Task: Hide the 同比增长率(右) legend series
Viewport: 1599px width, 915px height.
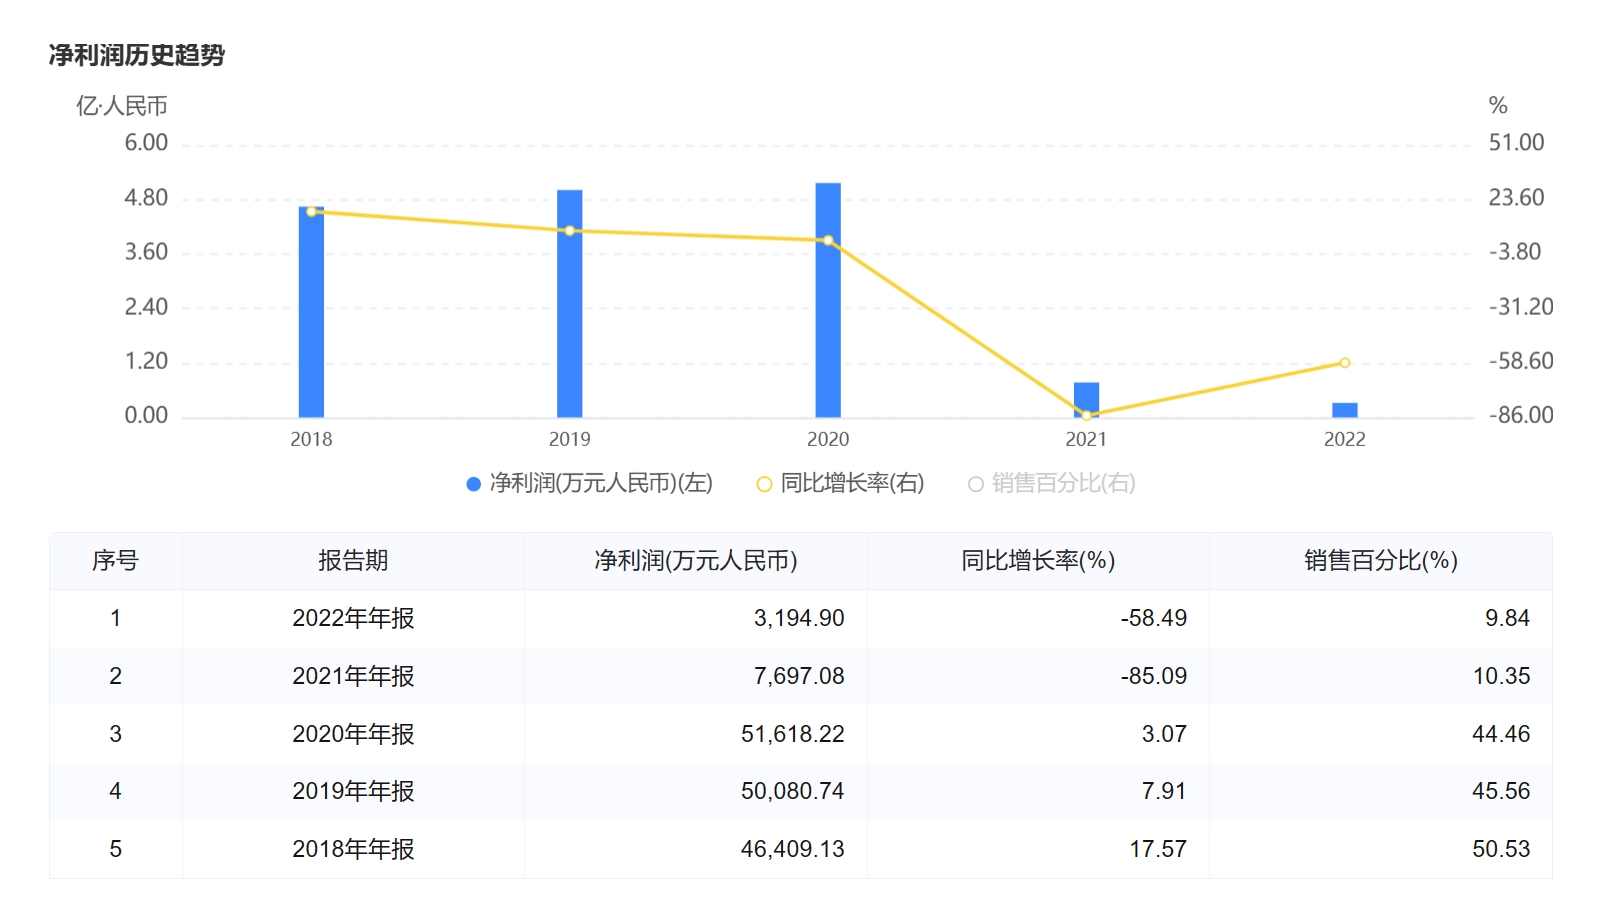Action: pos(852,484)
